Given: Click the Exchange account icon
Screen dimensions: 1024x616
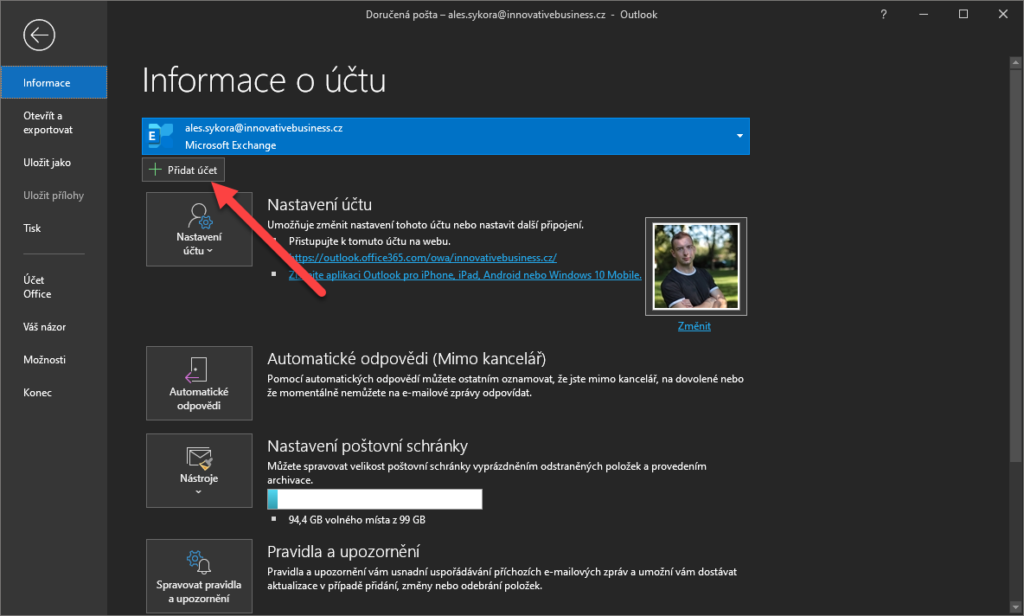Looking at the screenshot, I should tap(160, 136).
